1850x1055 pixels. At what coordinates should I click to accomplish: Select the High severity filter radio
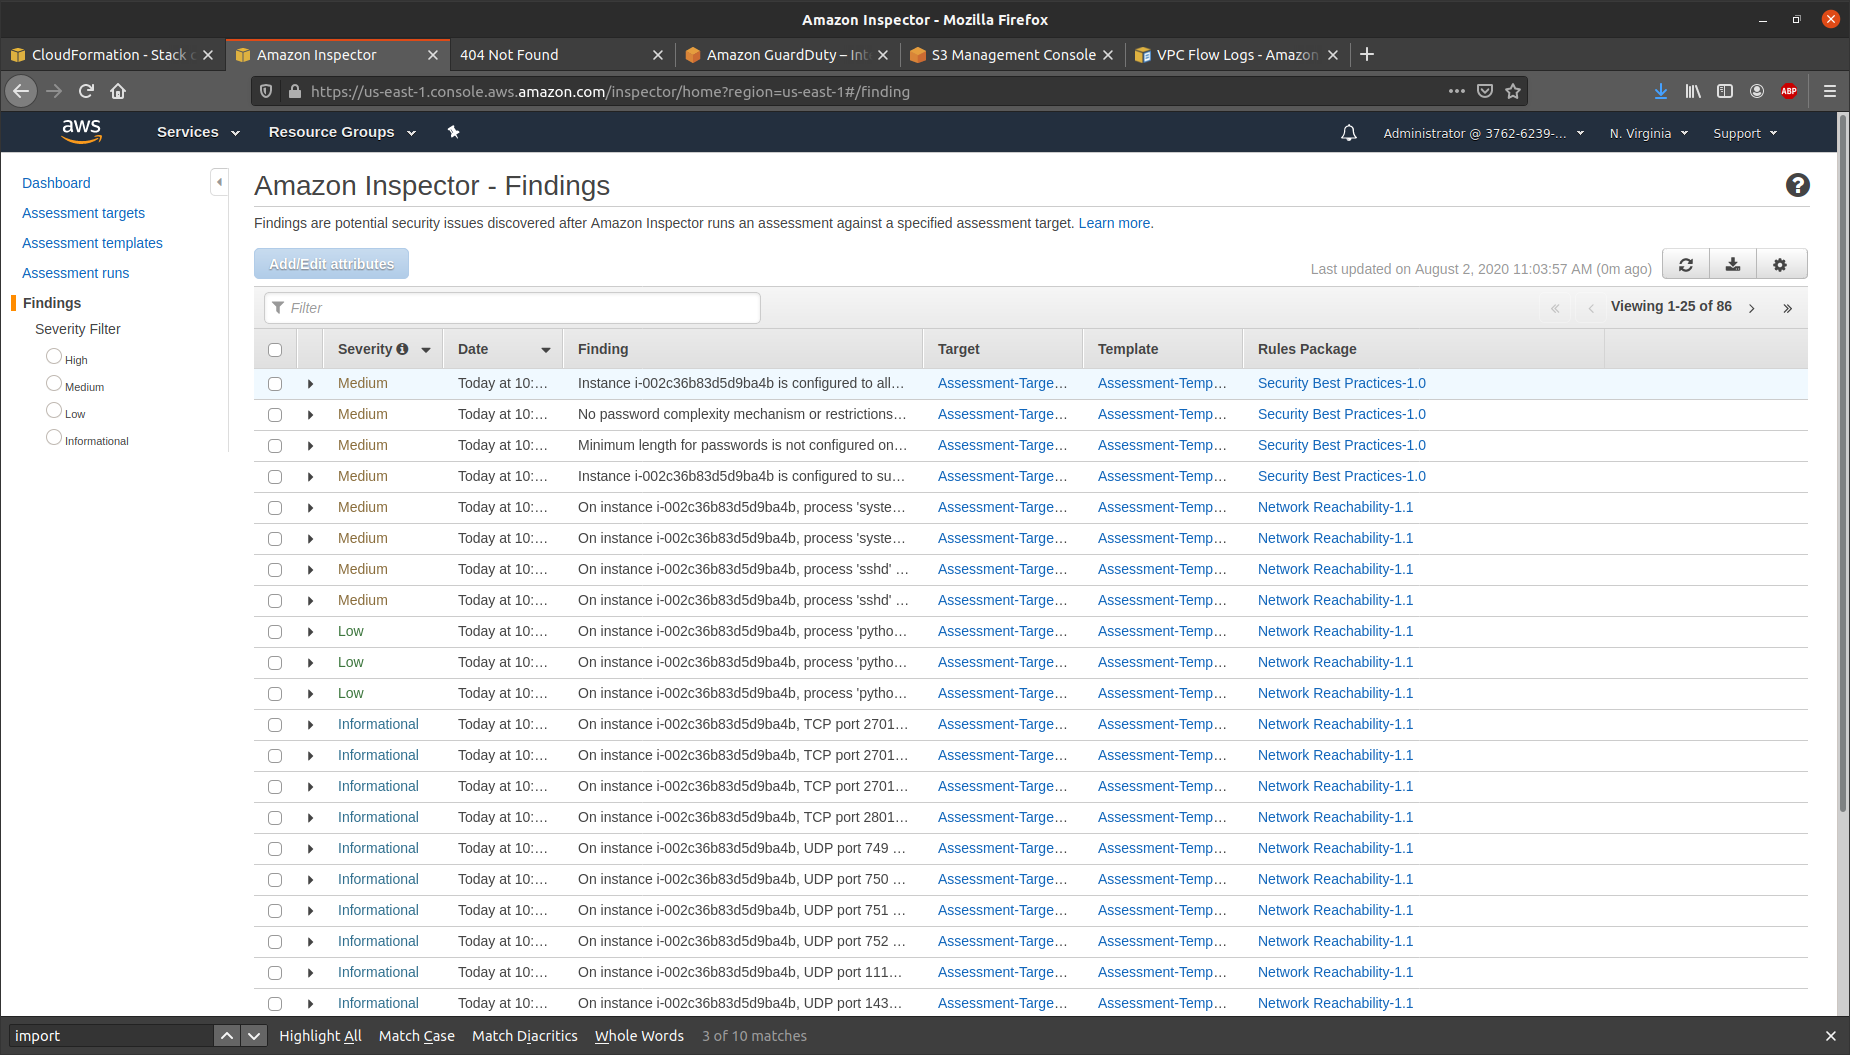(54, 356)
